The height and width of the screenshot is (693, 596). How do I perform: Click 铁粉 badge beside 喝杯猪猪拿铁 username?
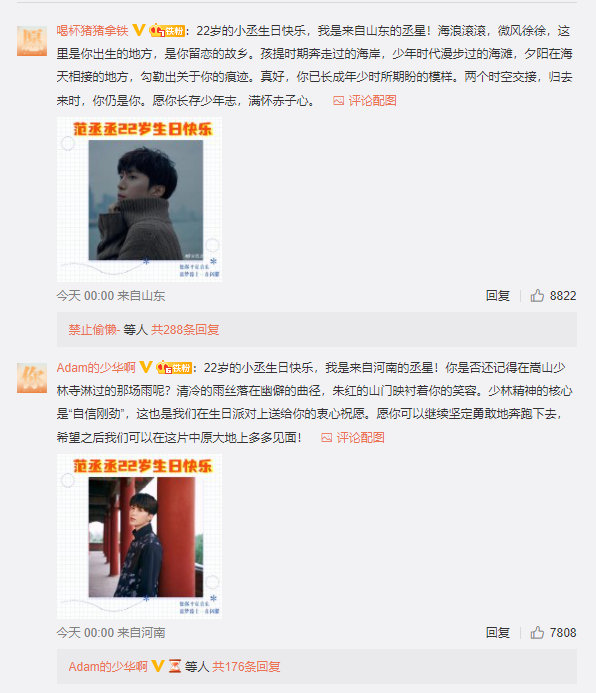[x=167, y=30]
